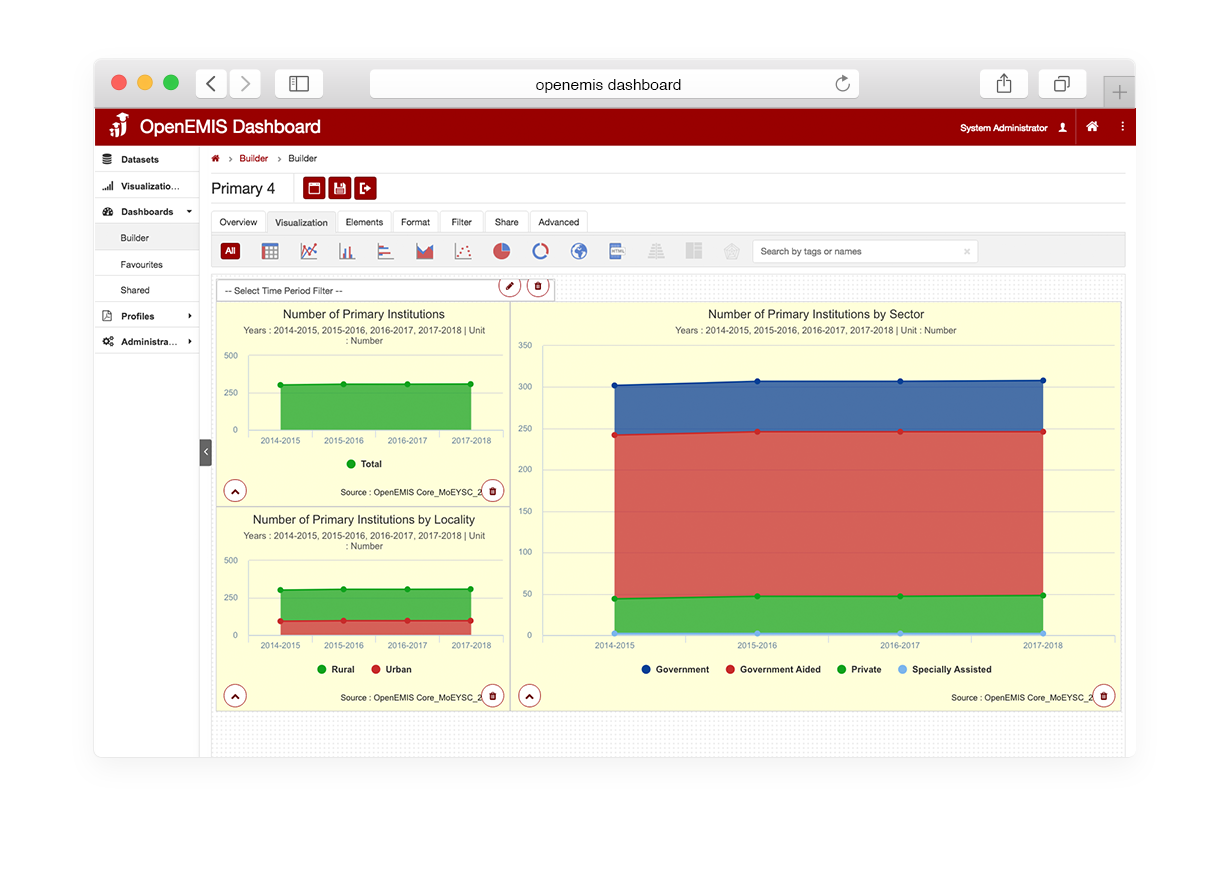Edit the time period filter
1230x896 pixels.
click(510, 286)
